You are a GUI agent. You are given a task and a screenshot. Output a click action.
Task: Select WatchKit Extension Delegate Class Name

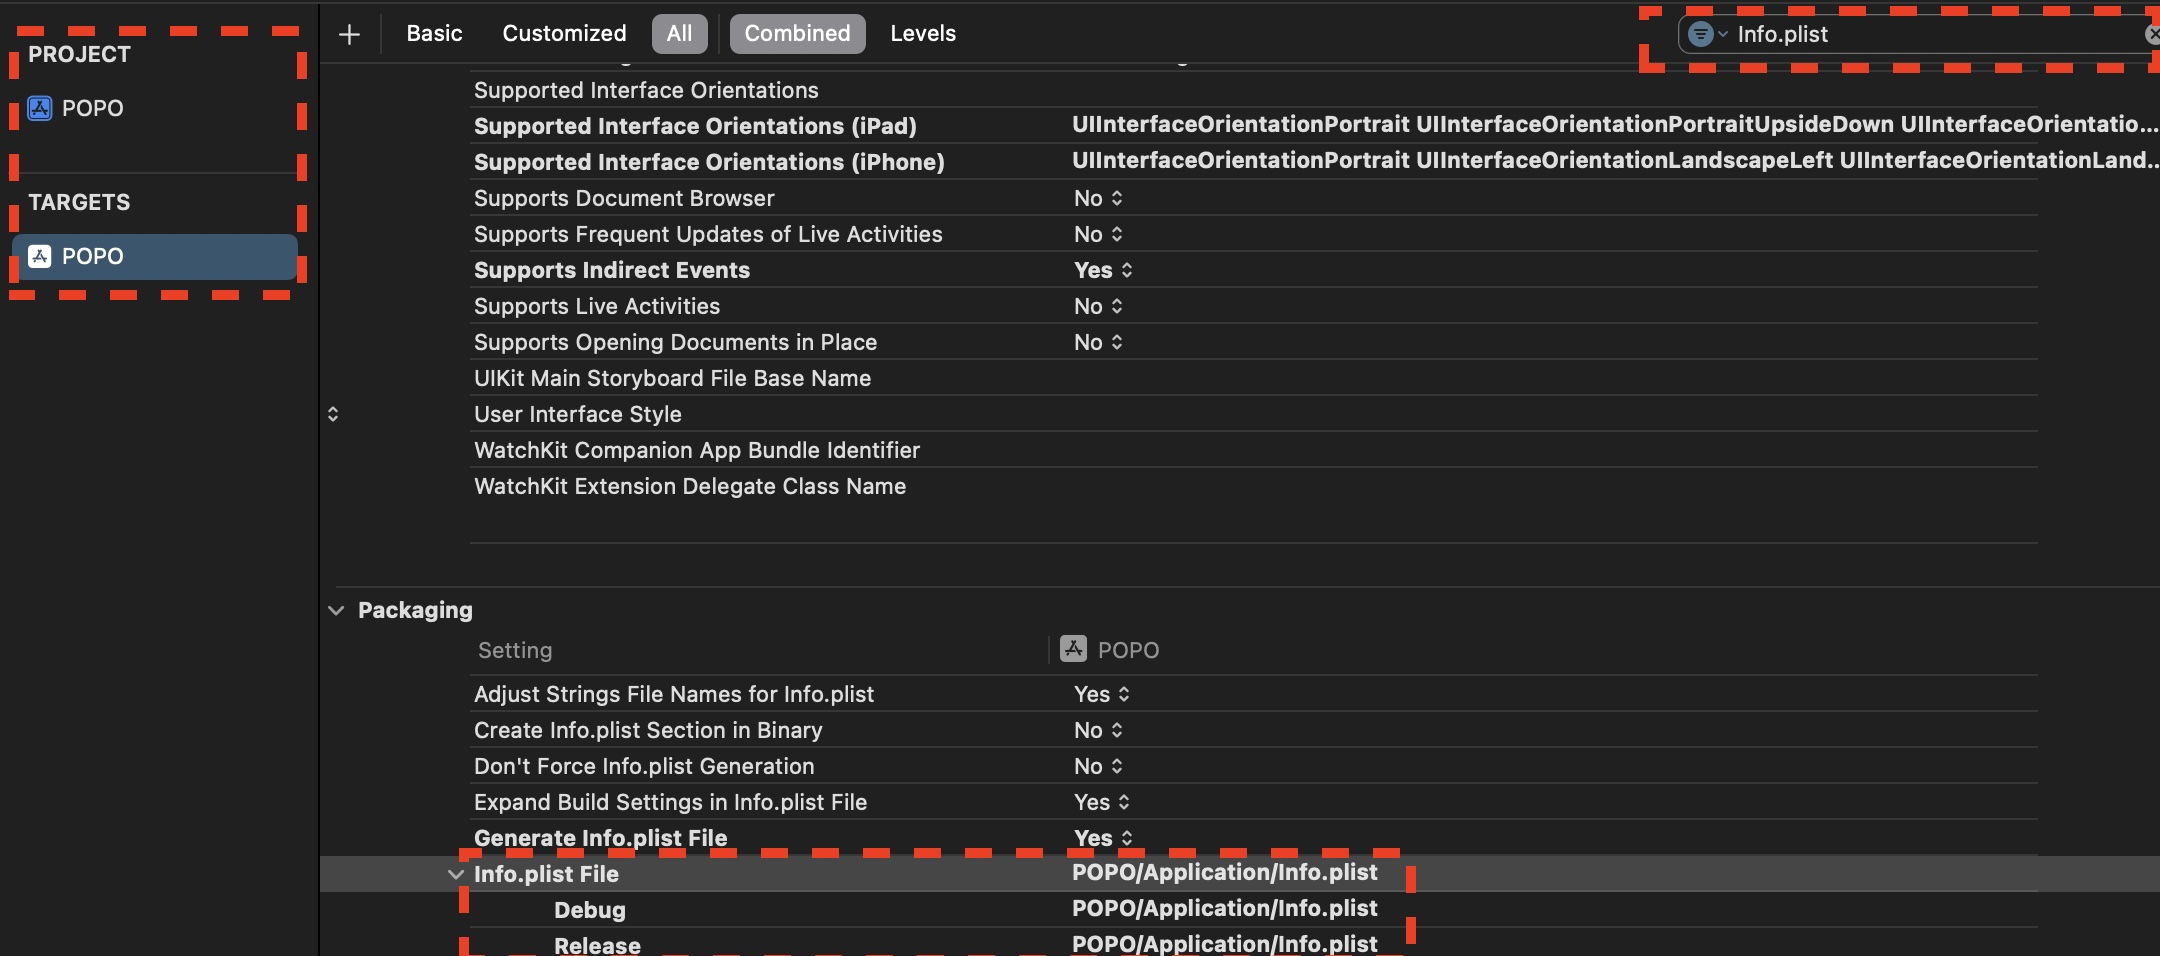pyautogui.click(x=690, y=486)
